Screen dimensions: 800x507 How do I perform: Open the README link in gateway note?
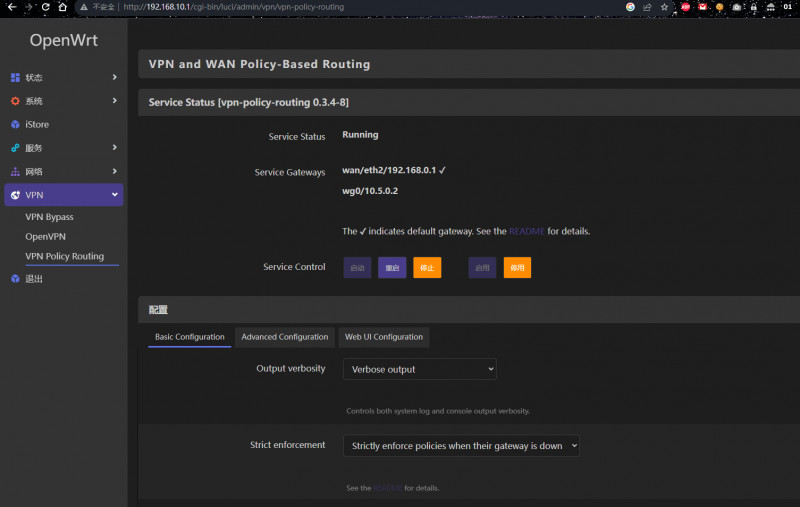click(525, 231)
